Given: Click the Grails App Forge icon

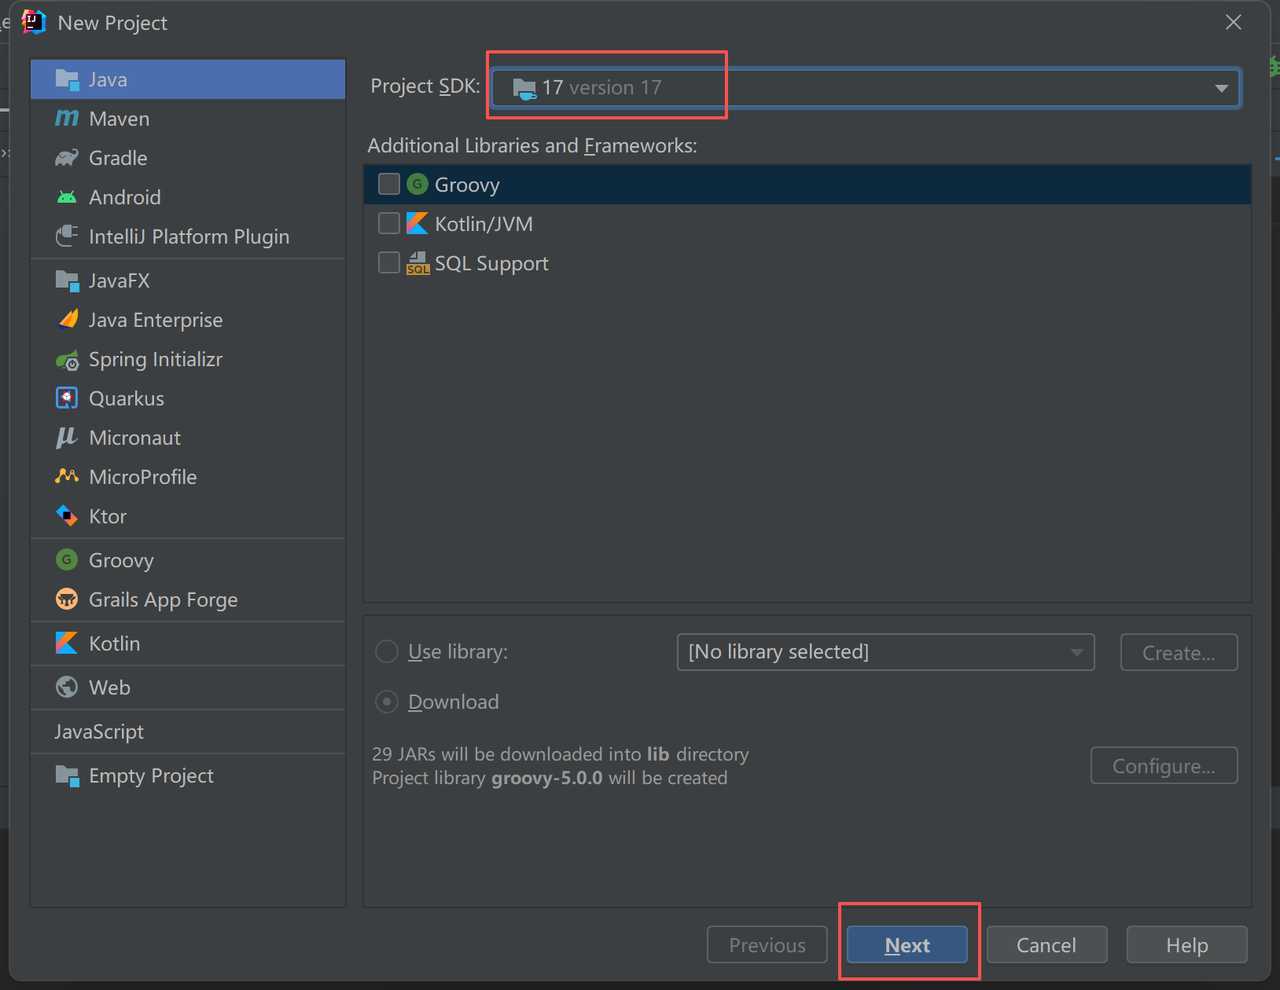Looking at the screenshot, I should (67, 600).
